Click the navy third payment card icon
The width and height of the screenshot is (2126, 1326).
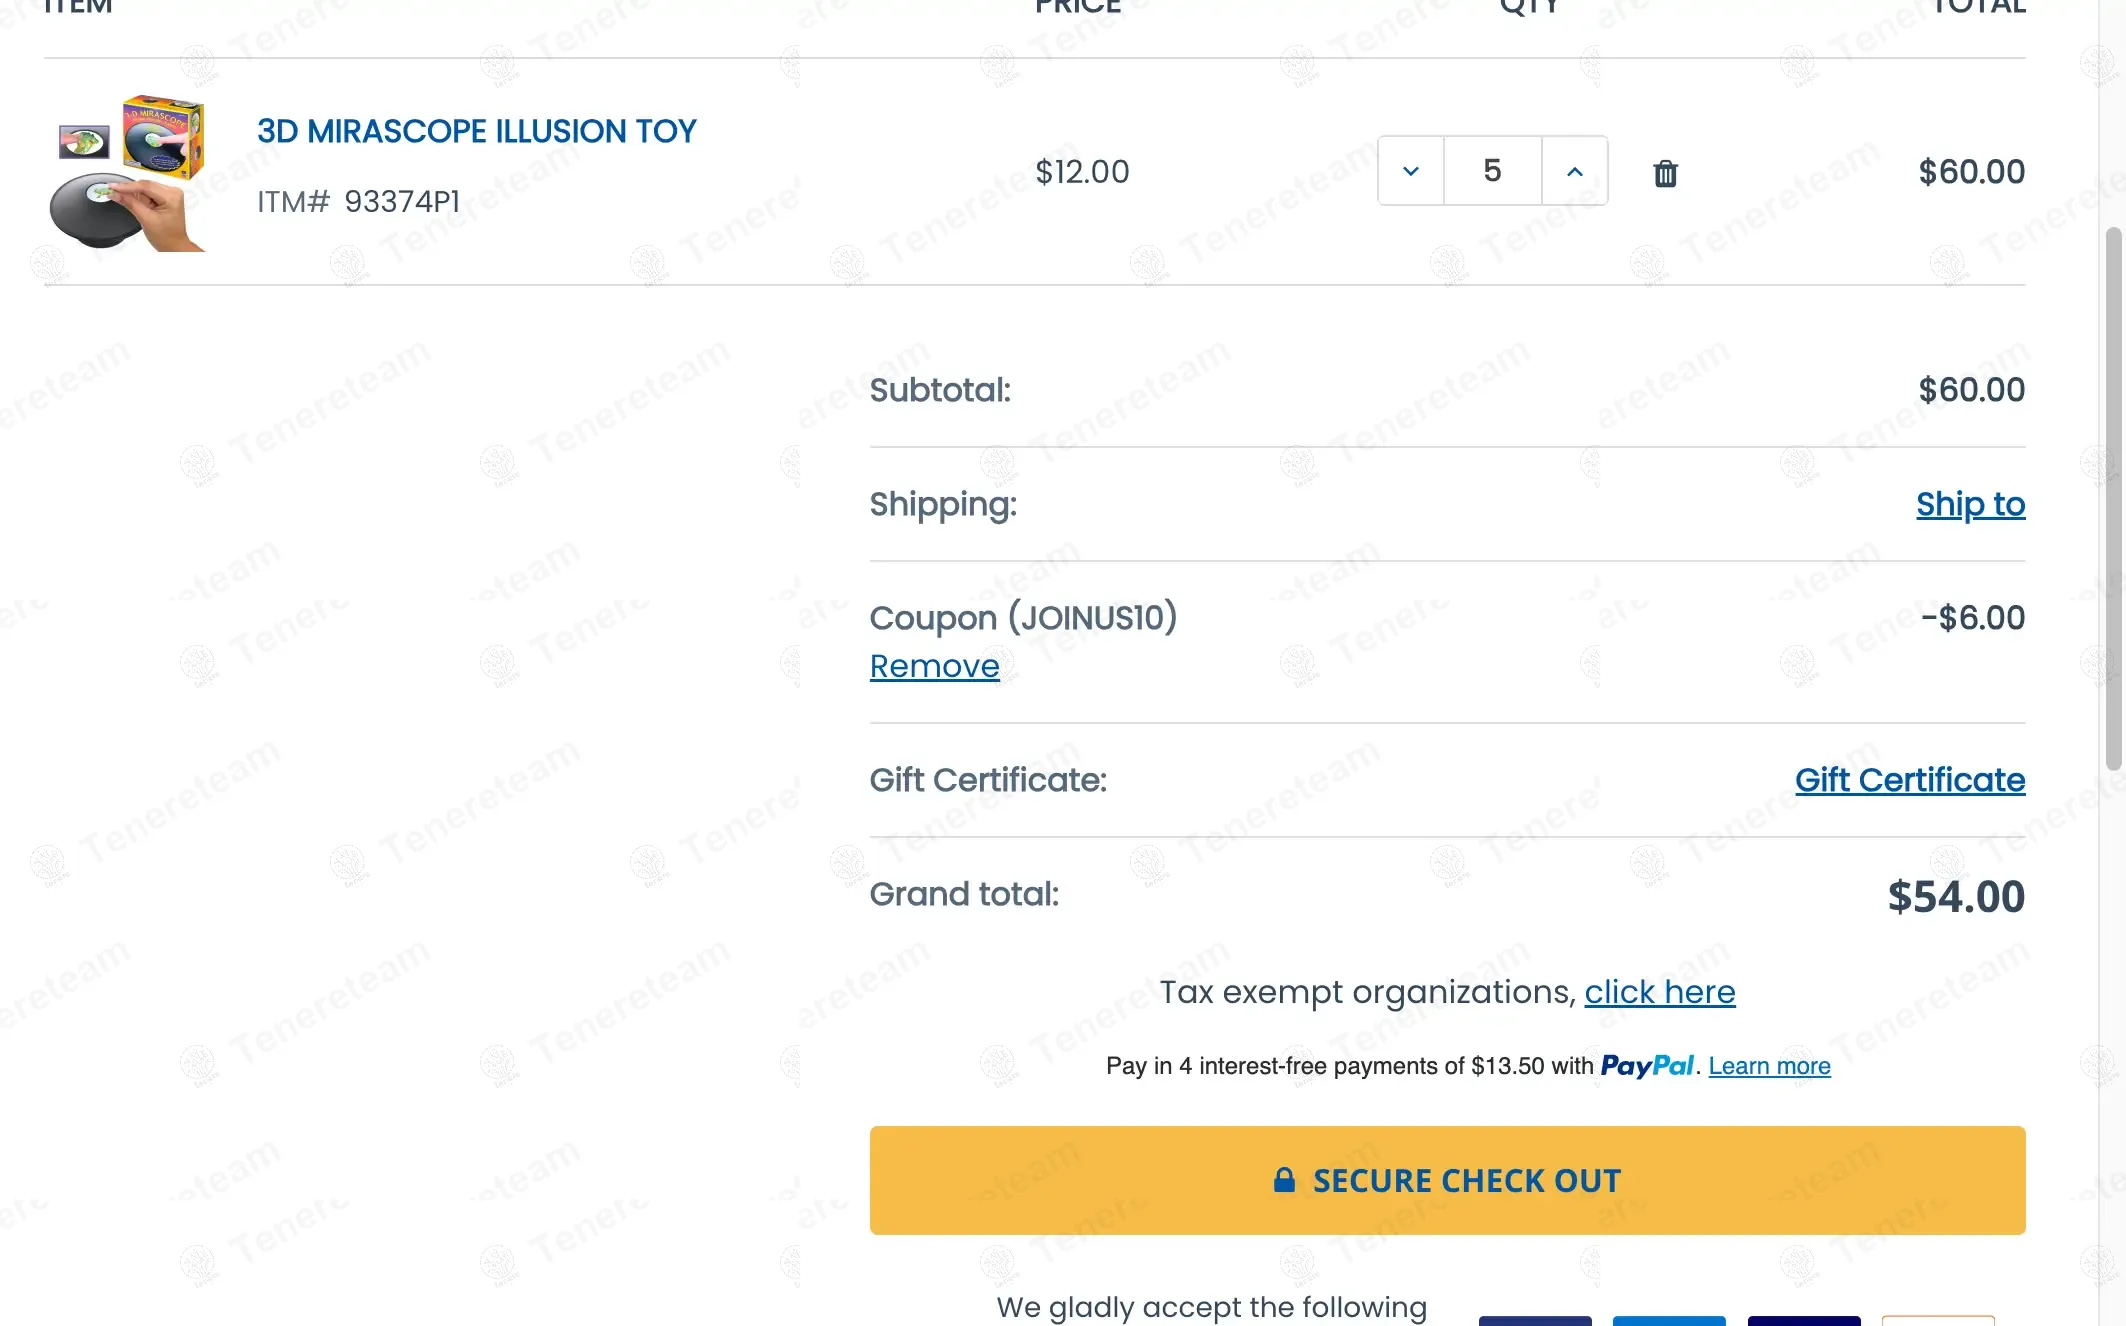tap(1803, 1321)
